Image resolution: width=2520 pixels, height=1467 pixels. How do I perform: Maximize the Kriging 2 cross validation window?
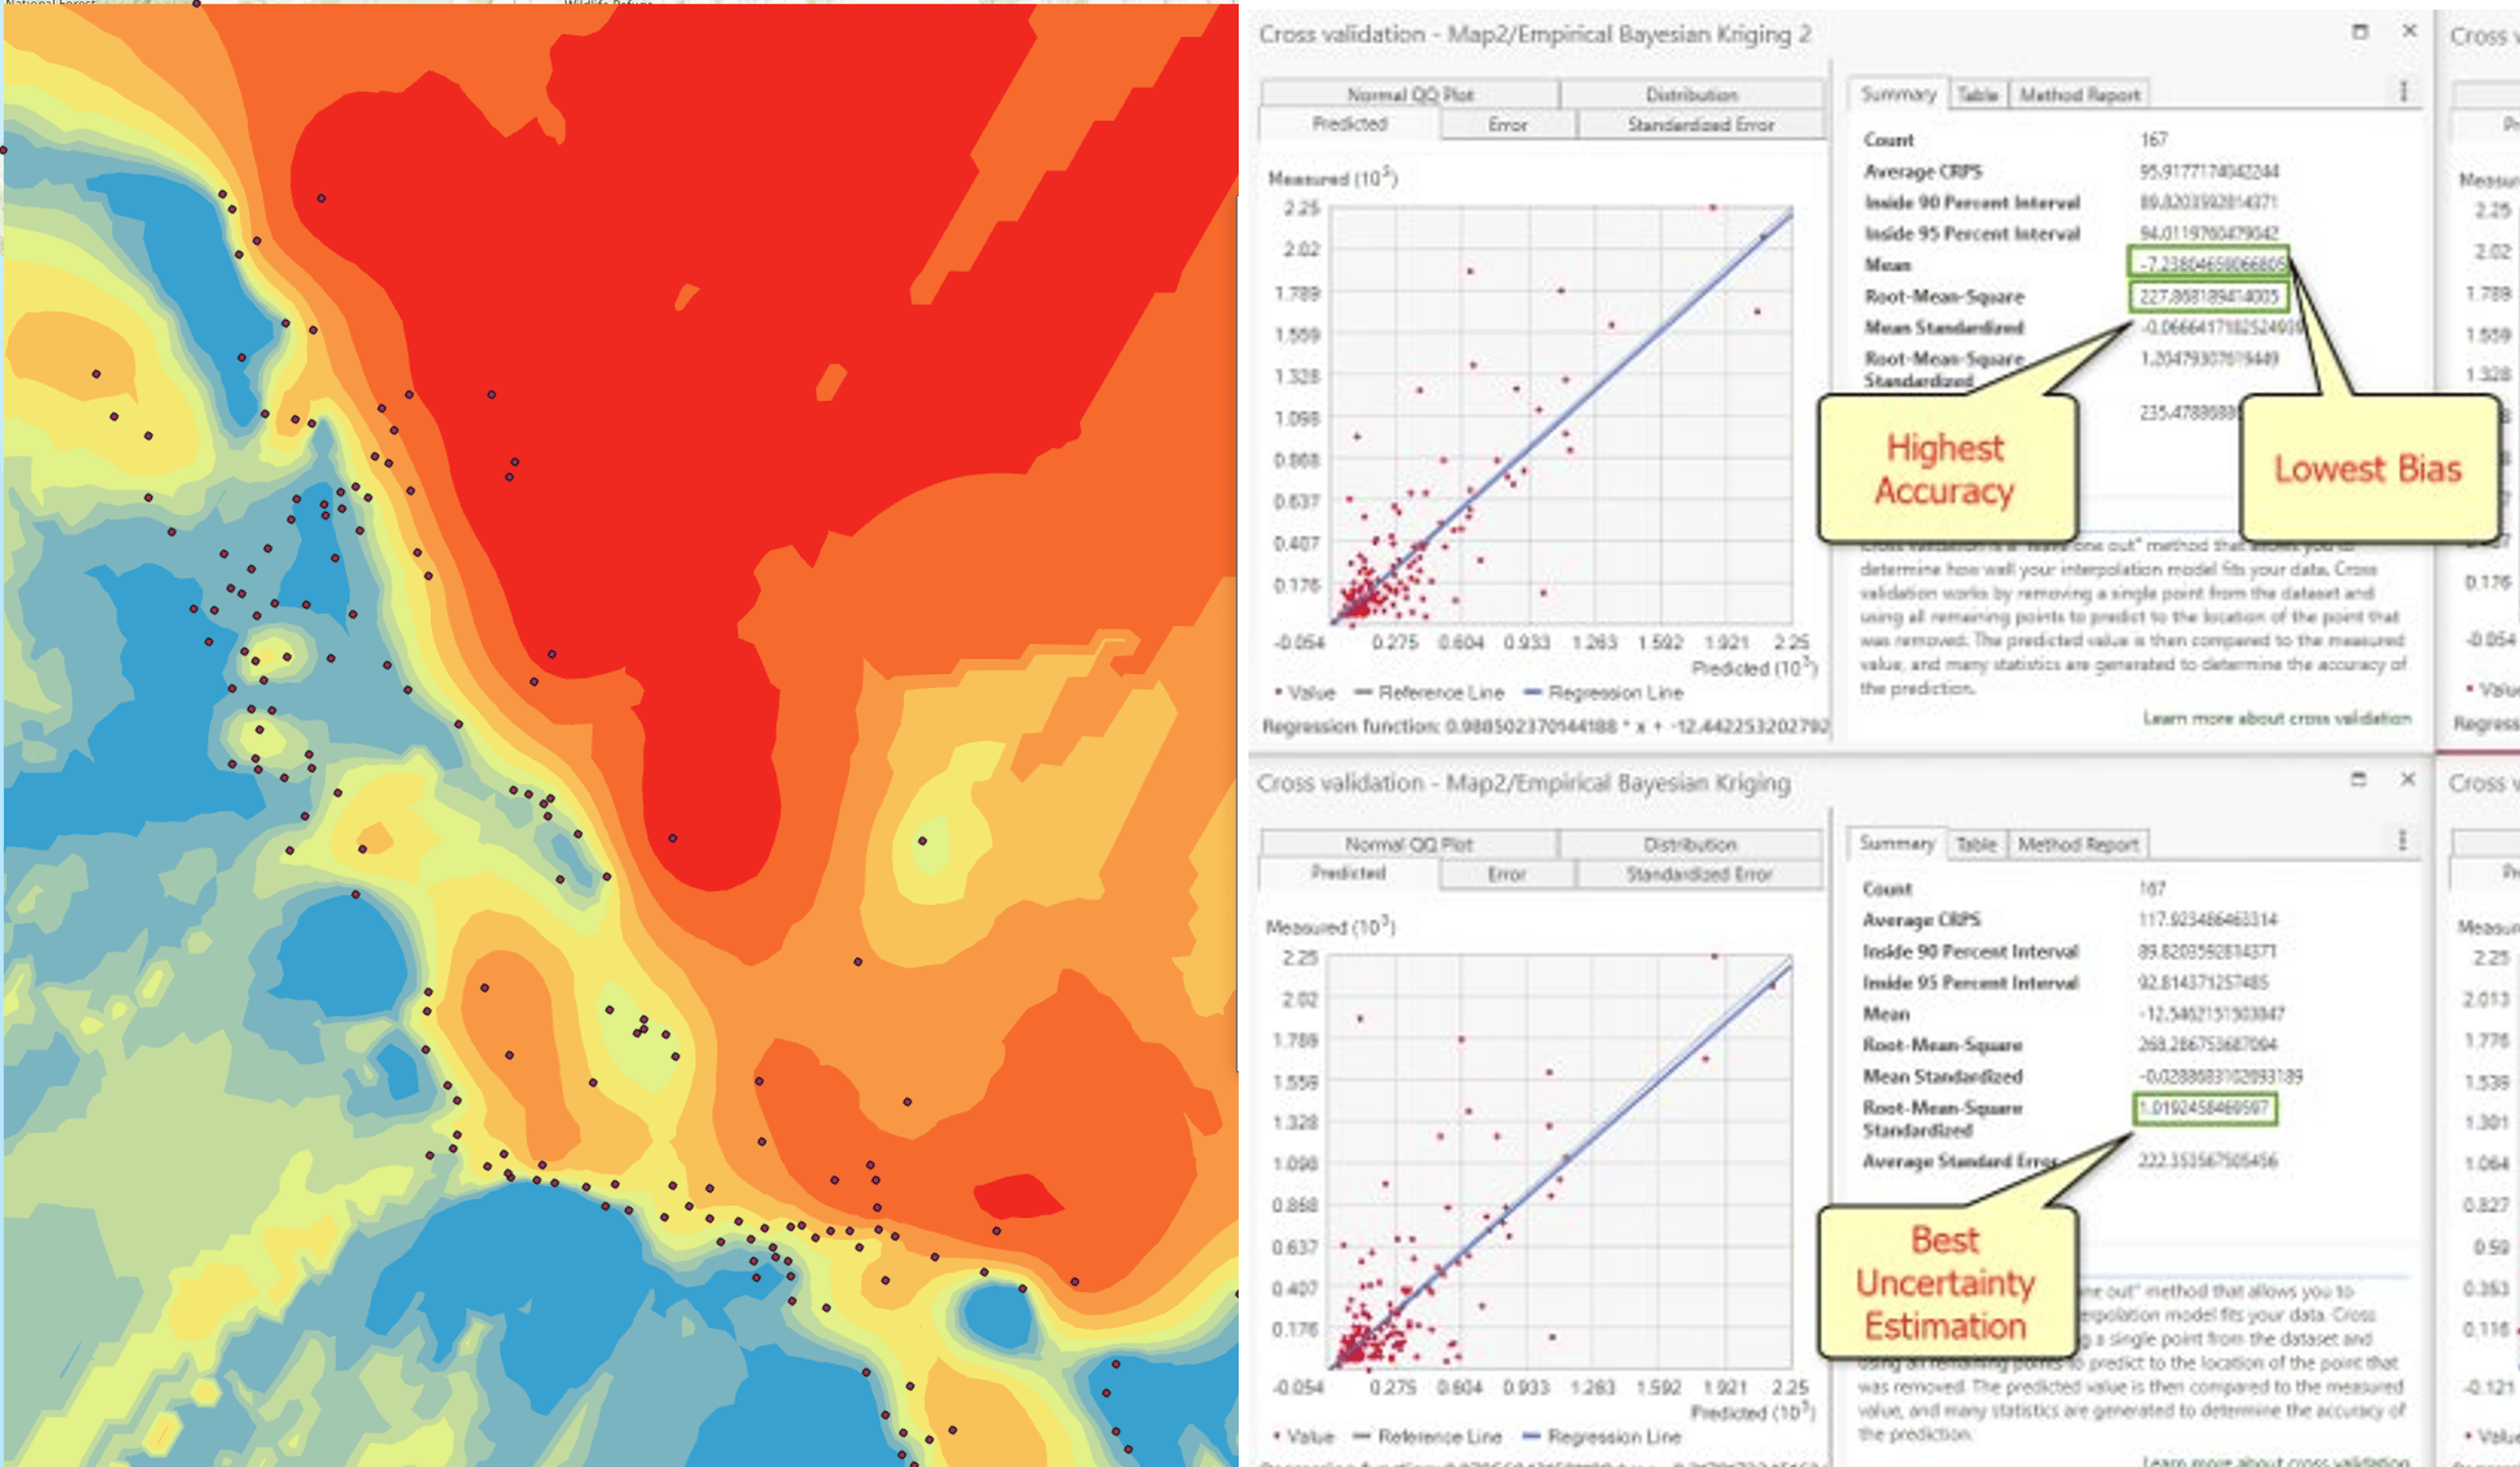click(2363, 31)
